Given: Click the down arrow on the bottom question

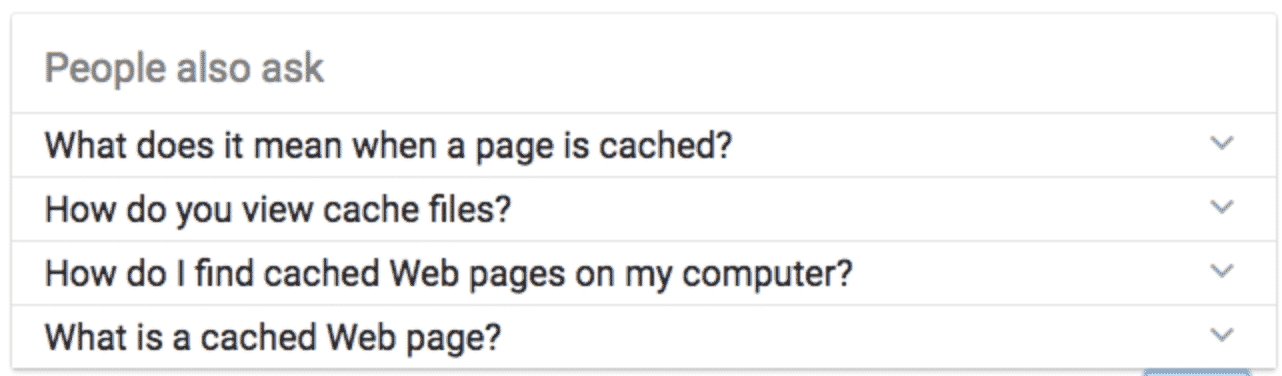Looking at the screenshot, I should (1221, 334).
